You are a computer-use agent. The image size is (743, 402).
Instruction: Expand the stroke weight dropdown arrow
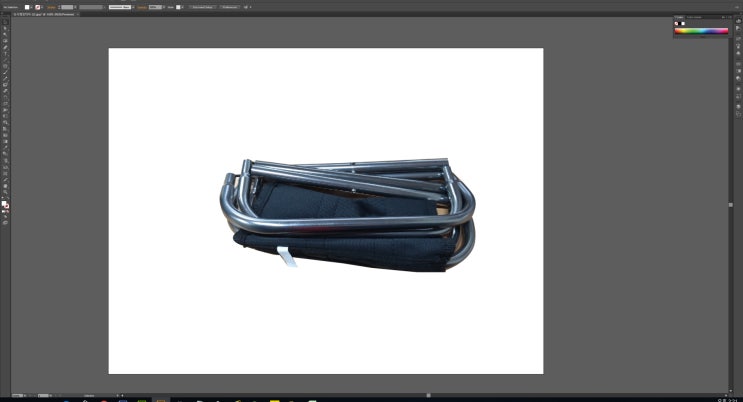coord(75,7)
